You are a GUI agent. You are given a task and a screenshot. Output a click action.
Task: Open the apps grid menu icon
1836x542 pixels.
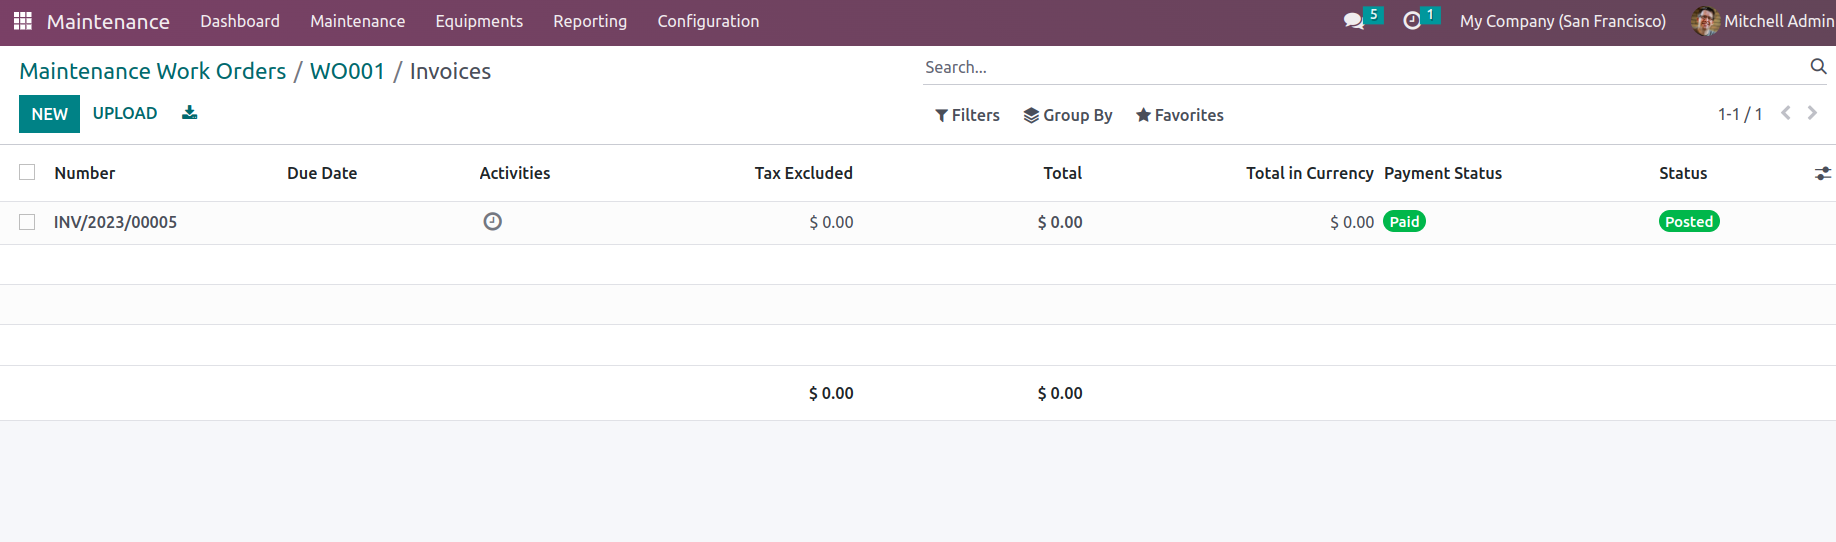[x=22, y=21]
